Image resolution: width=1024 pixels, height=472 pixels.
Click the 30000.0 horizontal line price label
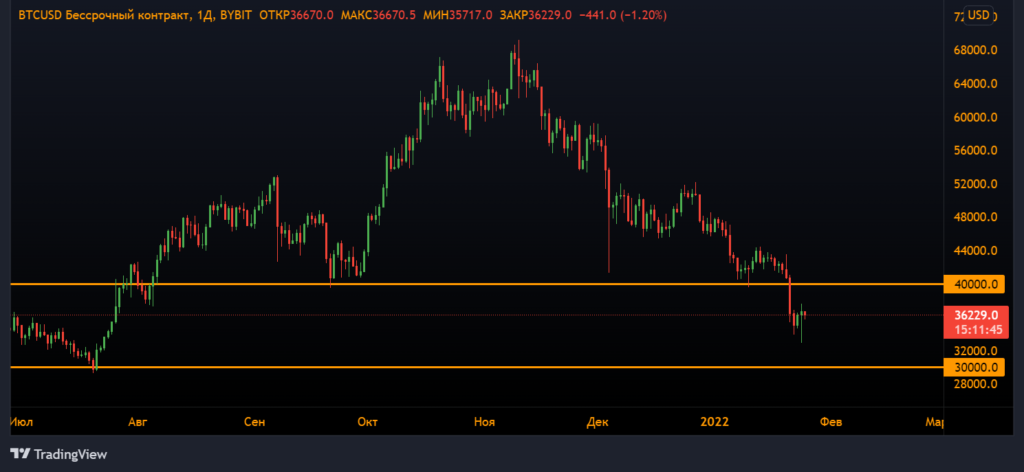(x=975, y=368)
